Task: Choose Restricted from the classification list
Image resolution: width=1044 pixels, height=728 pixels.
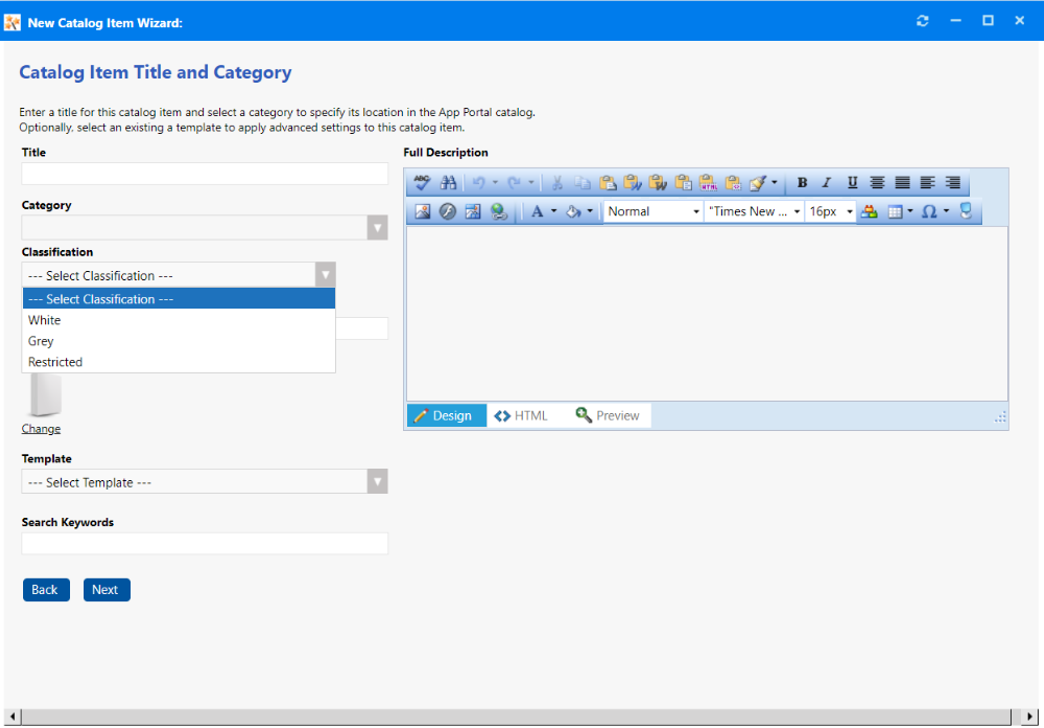Action: [56, 362]
